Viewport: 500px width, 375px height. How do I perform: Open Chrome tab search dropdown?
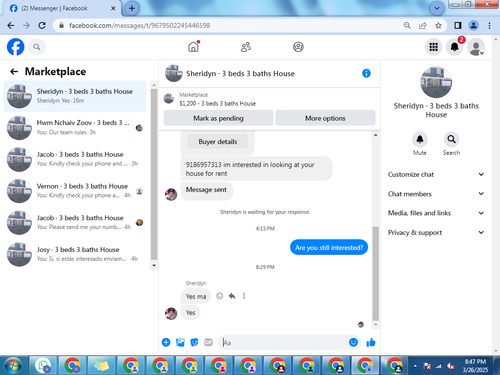point(437,8)
